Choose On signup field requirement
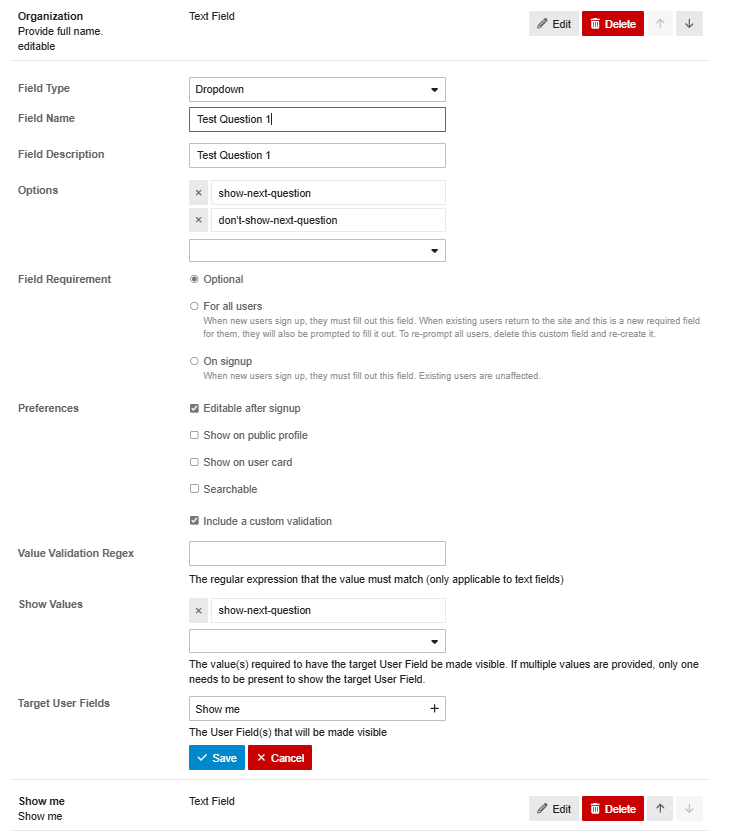755x832 pixels. coord(194,361)
